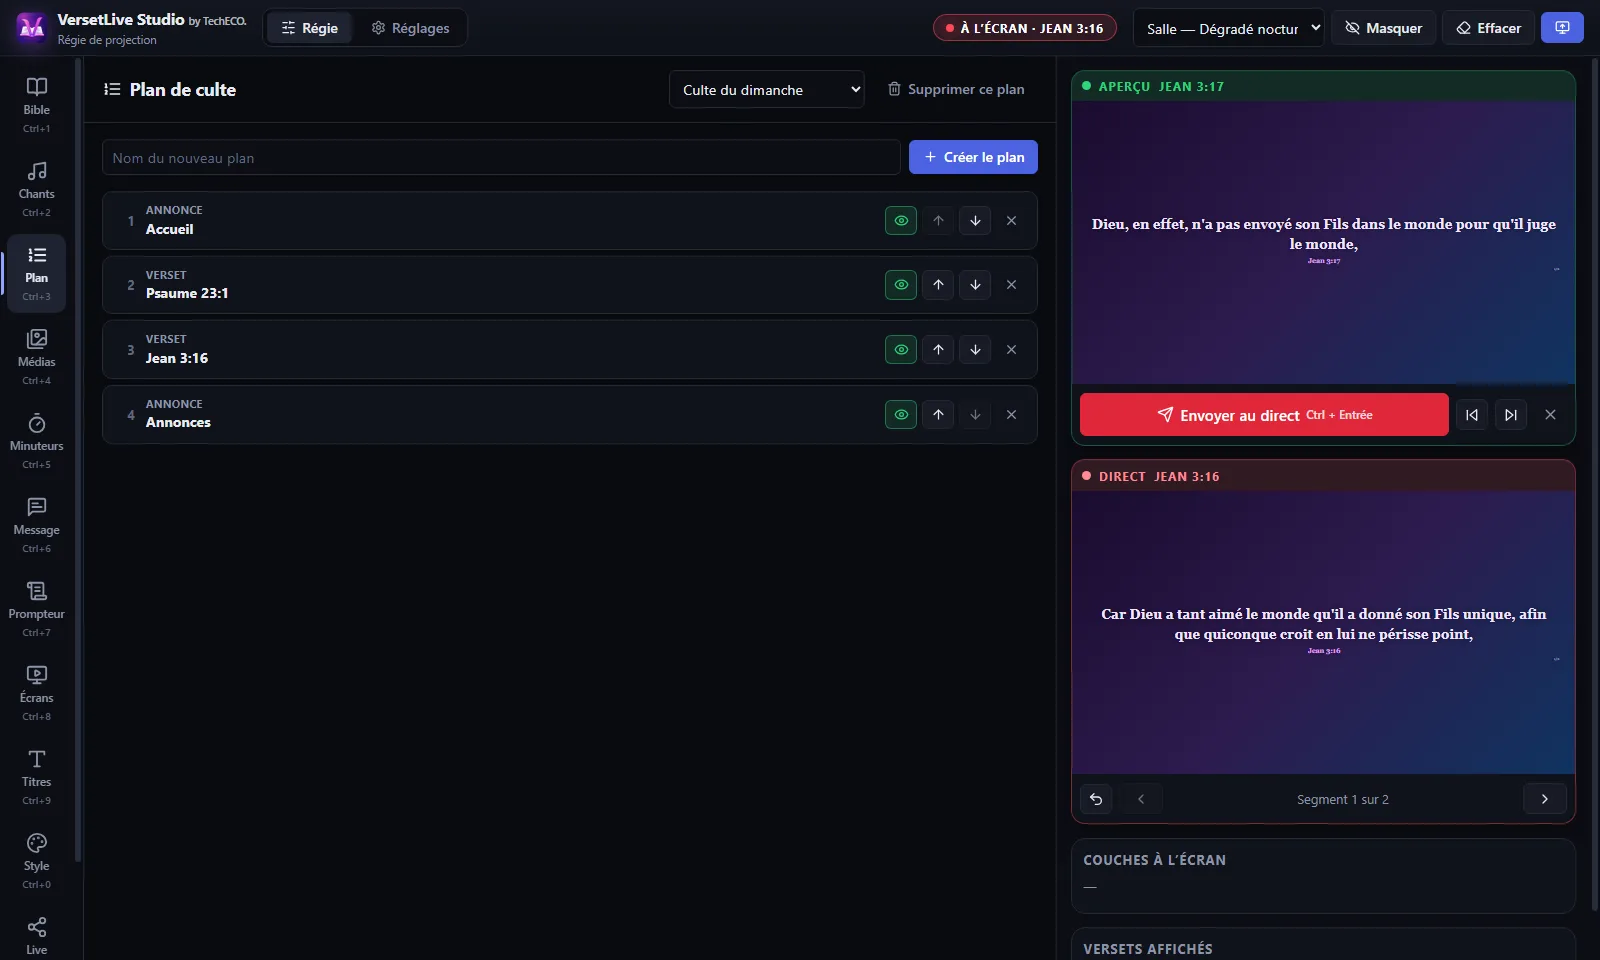1600x960 pixels.
Task: Remove the Accueil item from plan
Action: point(1012,221)
